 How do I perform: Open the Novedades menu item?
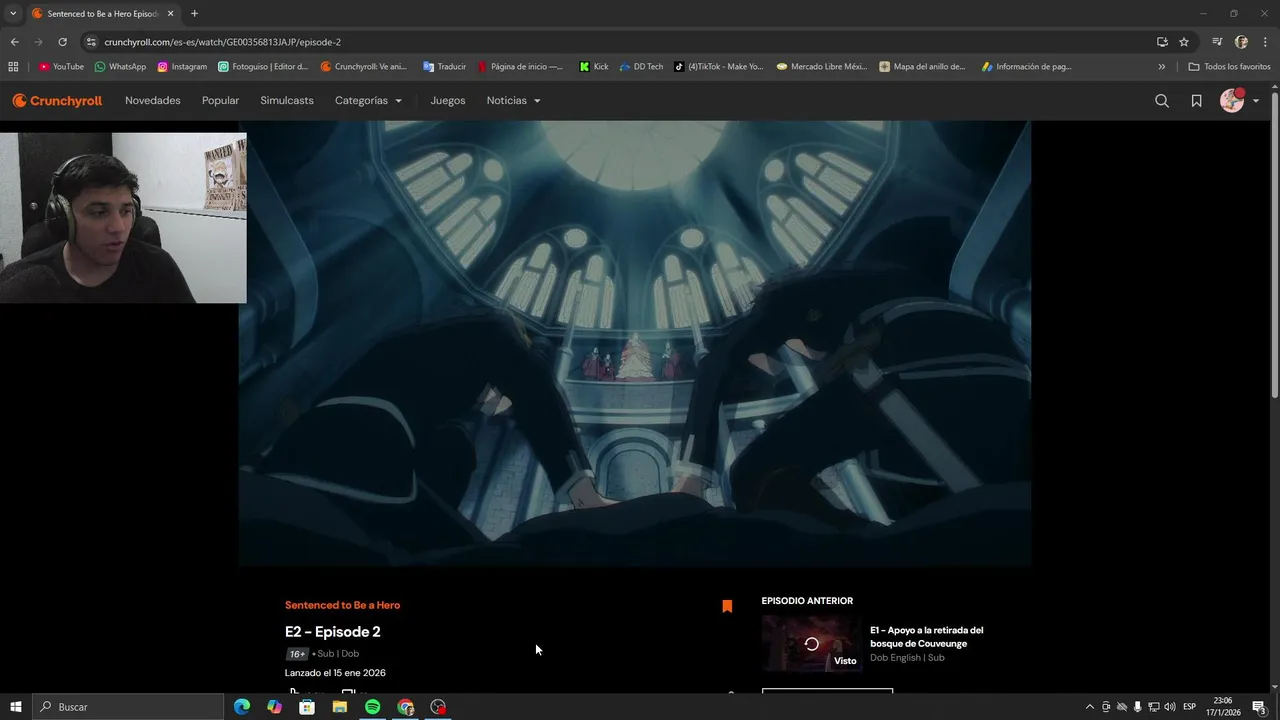153,101
